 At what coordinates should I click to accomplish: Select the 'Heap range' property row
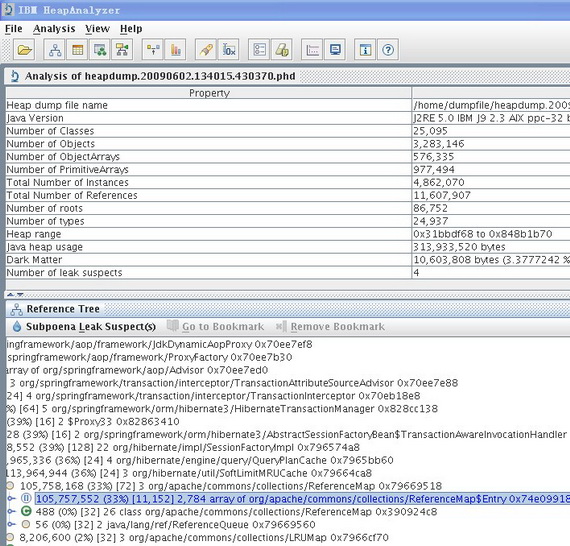point(288,234)
